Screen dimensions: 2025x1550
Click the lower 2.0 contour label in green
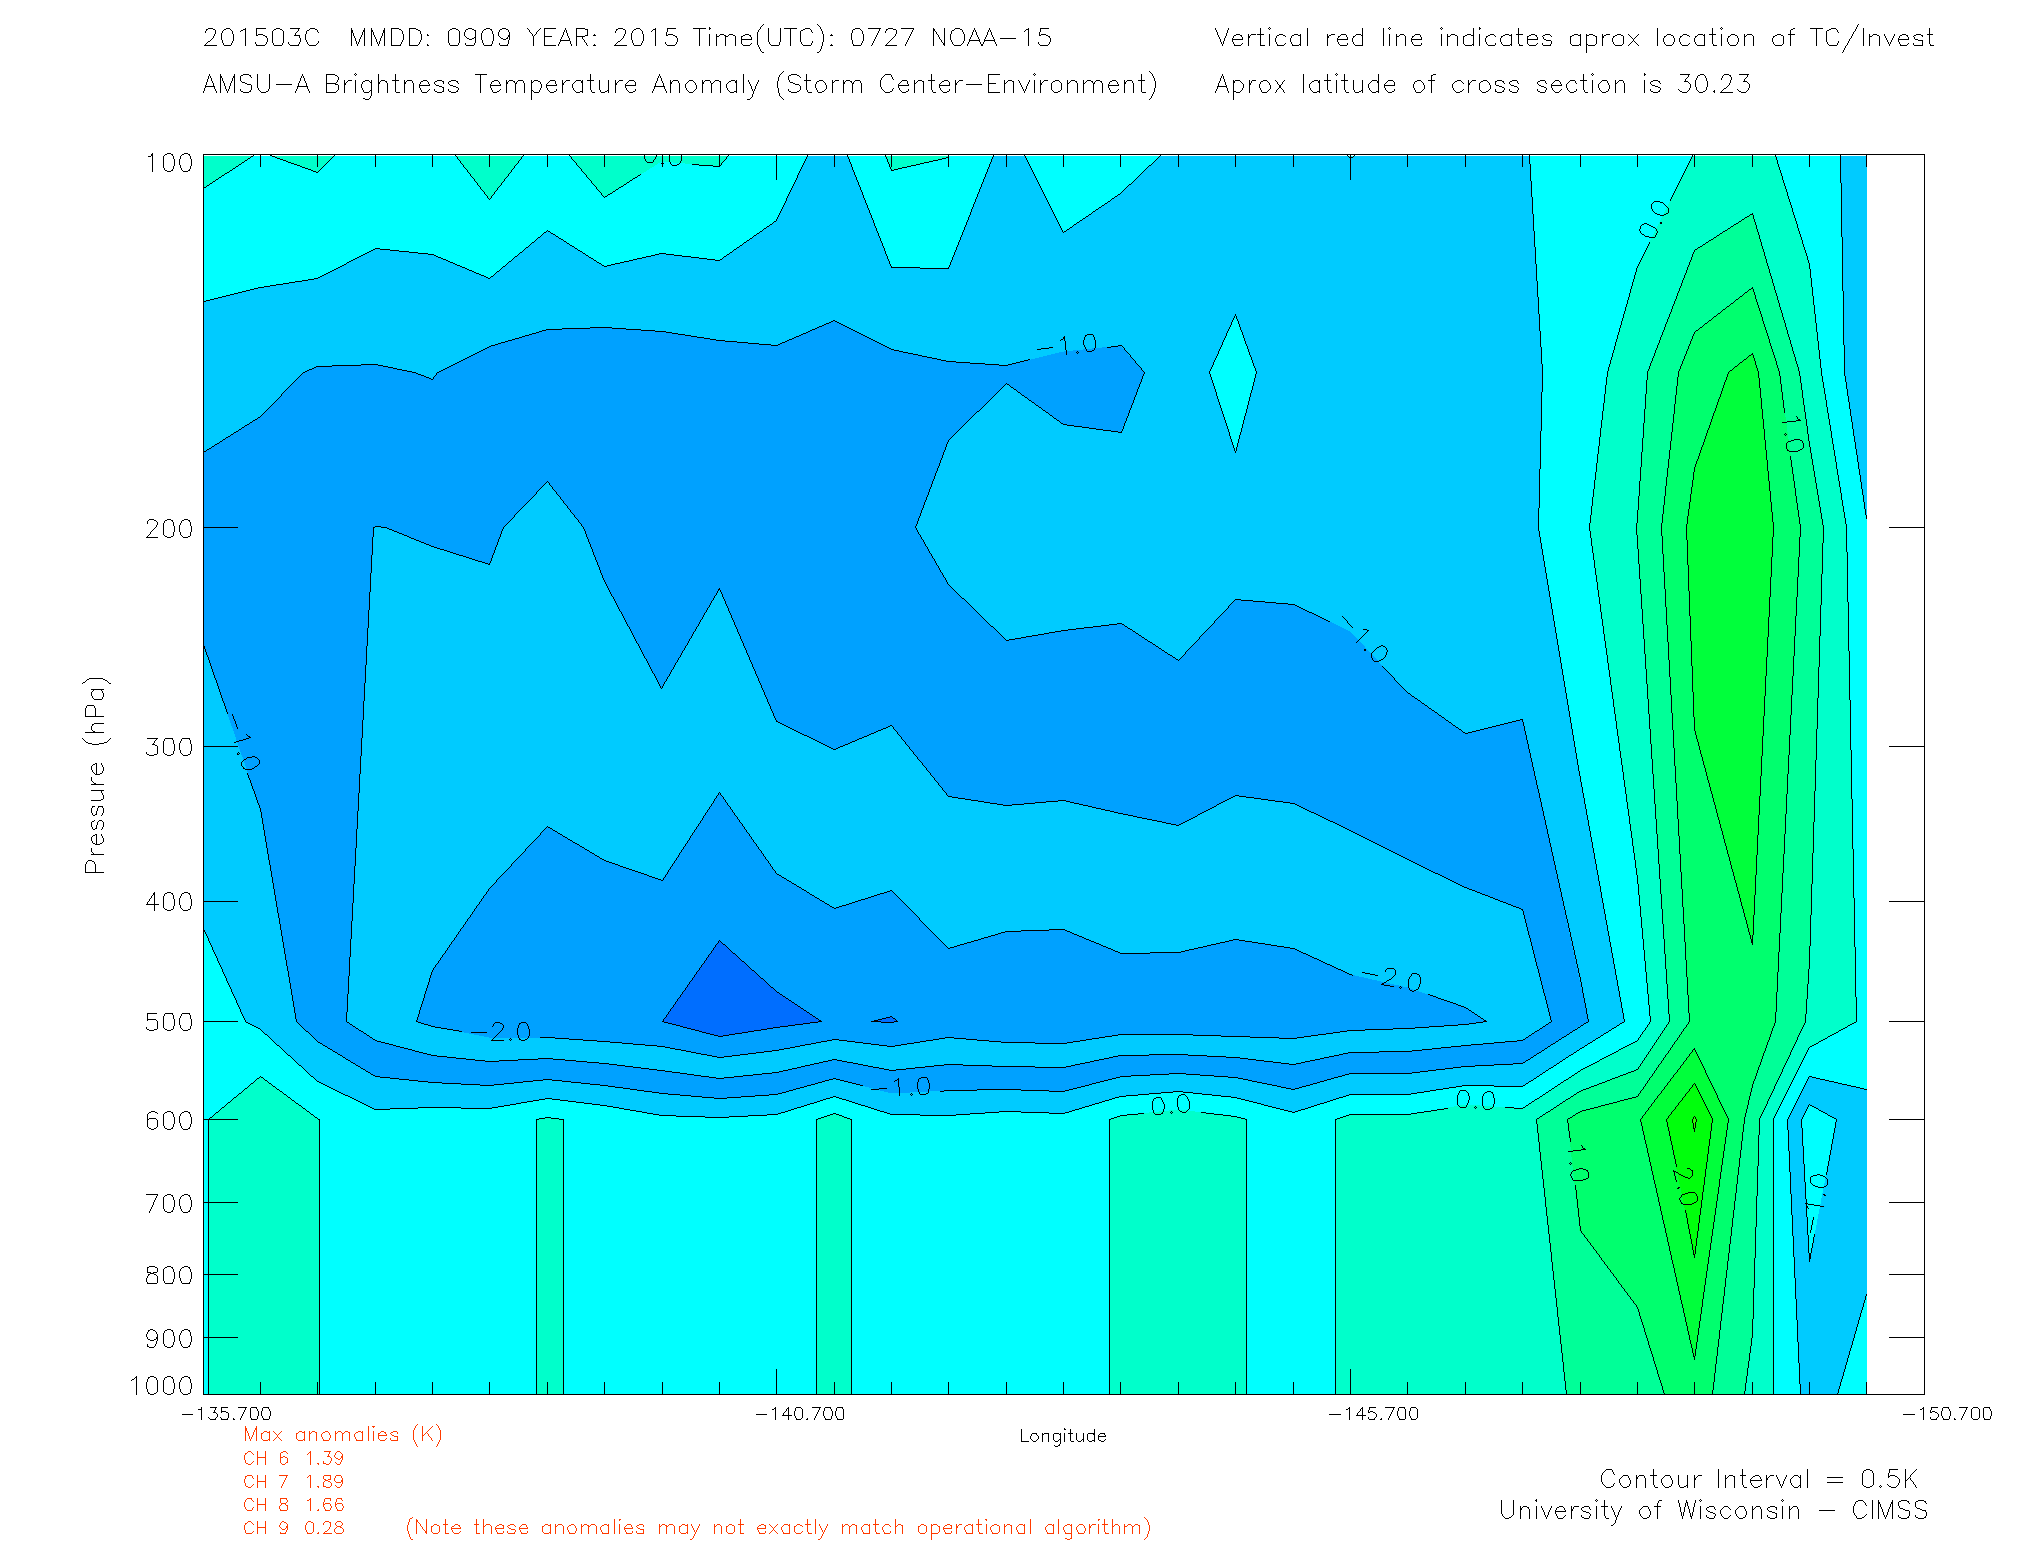[1684, 1186]
